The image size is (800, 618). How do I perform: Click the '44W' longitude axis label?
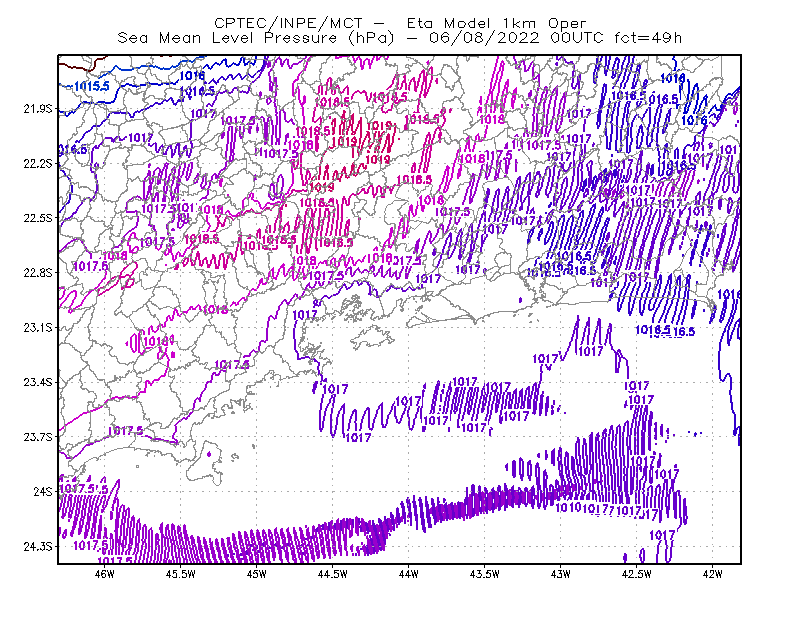[x=408, y=574]
